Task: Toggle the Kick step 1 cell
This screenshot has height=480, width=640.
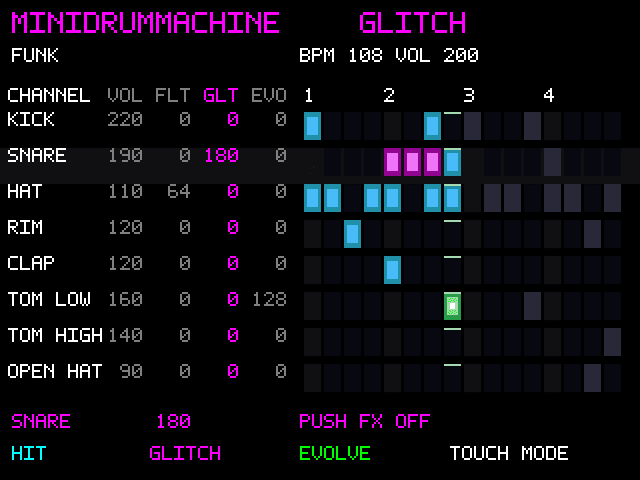Action: click(312, 126)
